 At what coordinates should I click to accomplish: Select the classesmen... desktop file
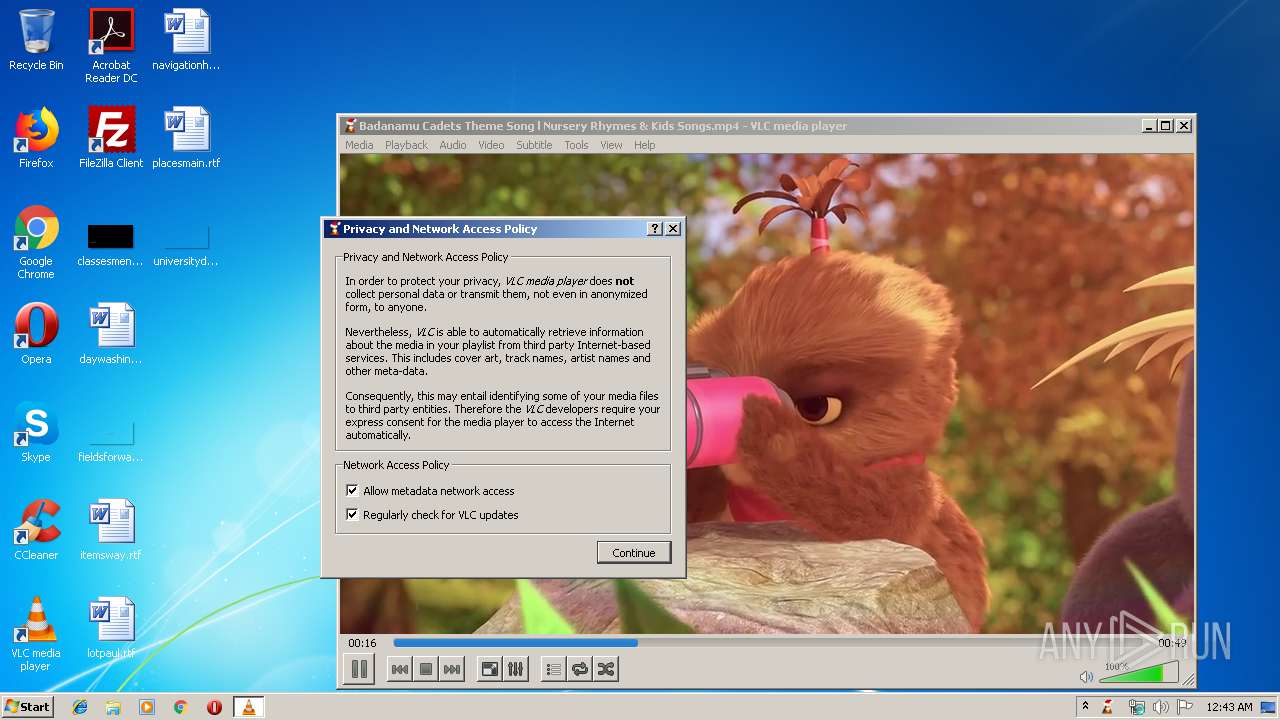(x=110, y=244)
